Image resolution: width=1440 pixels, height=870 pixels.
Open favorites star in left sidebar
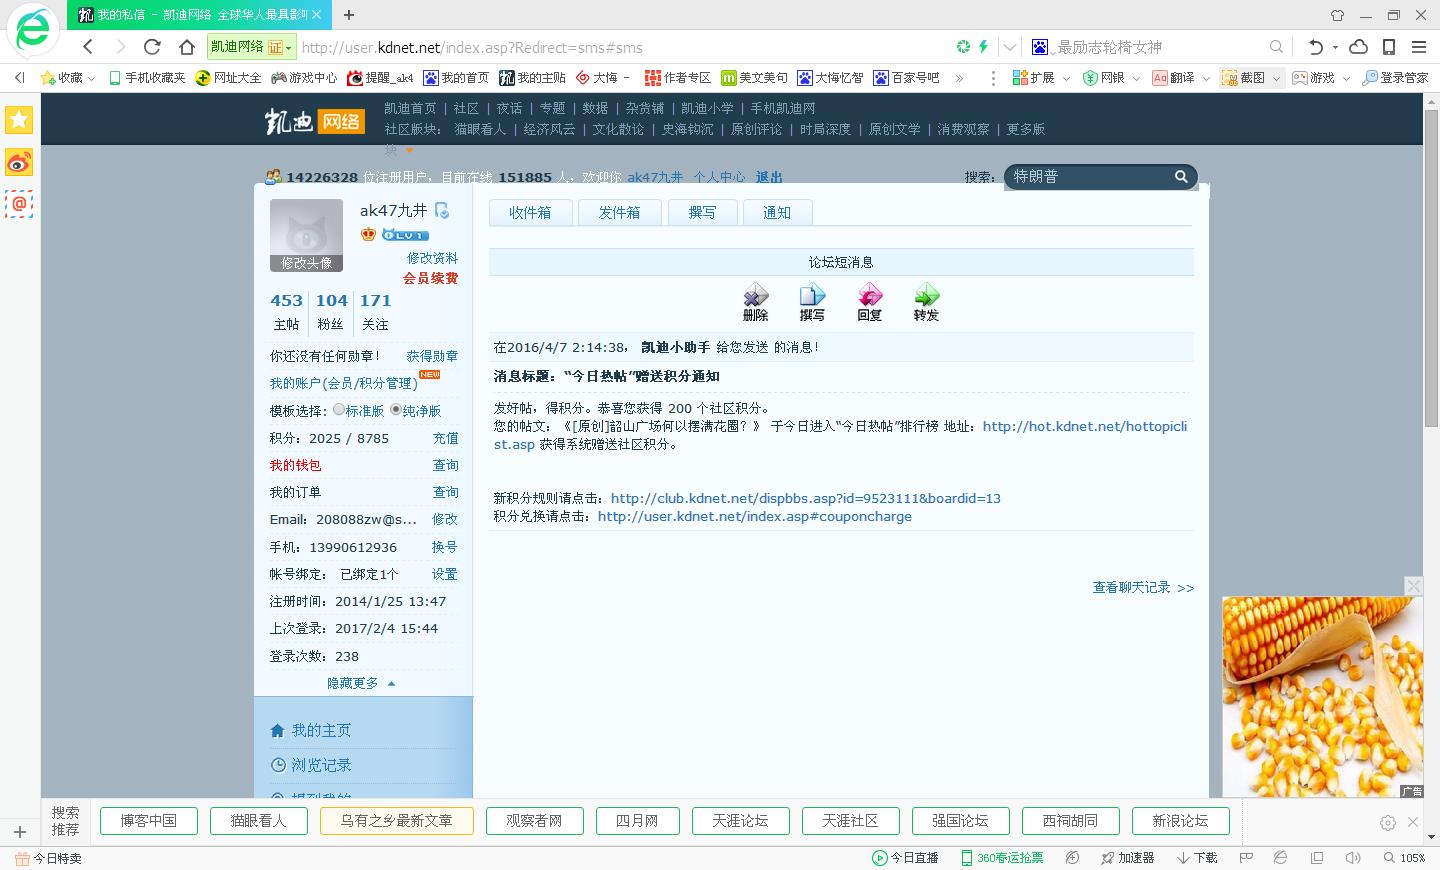tap(19, 120)
